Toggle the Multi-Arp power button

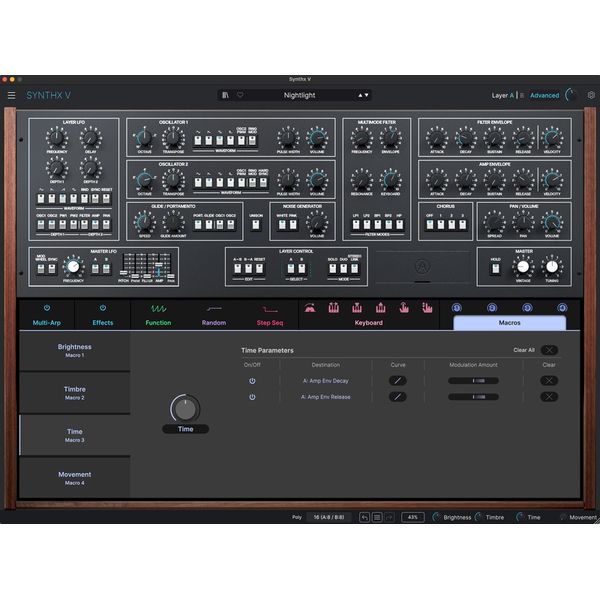47,308
